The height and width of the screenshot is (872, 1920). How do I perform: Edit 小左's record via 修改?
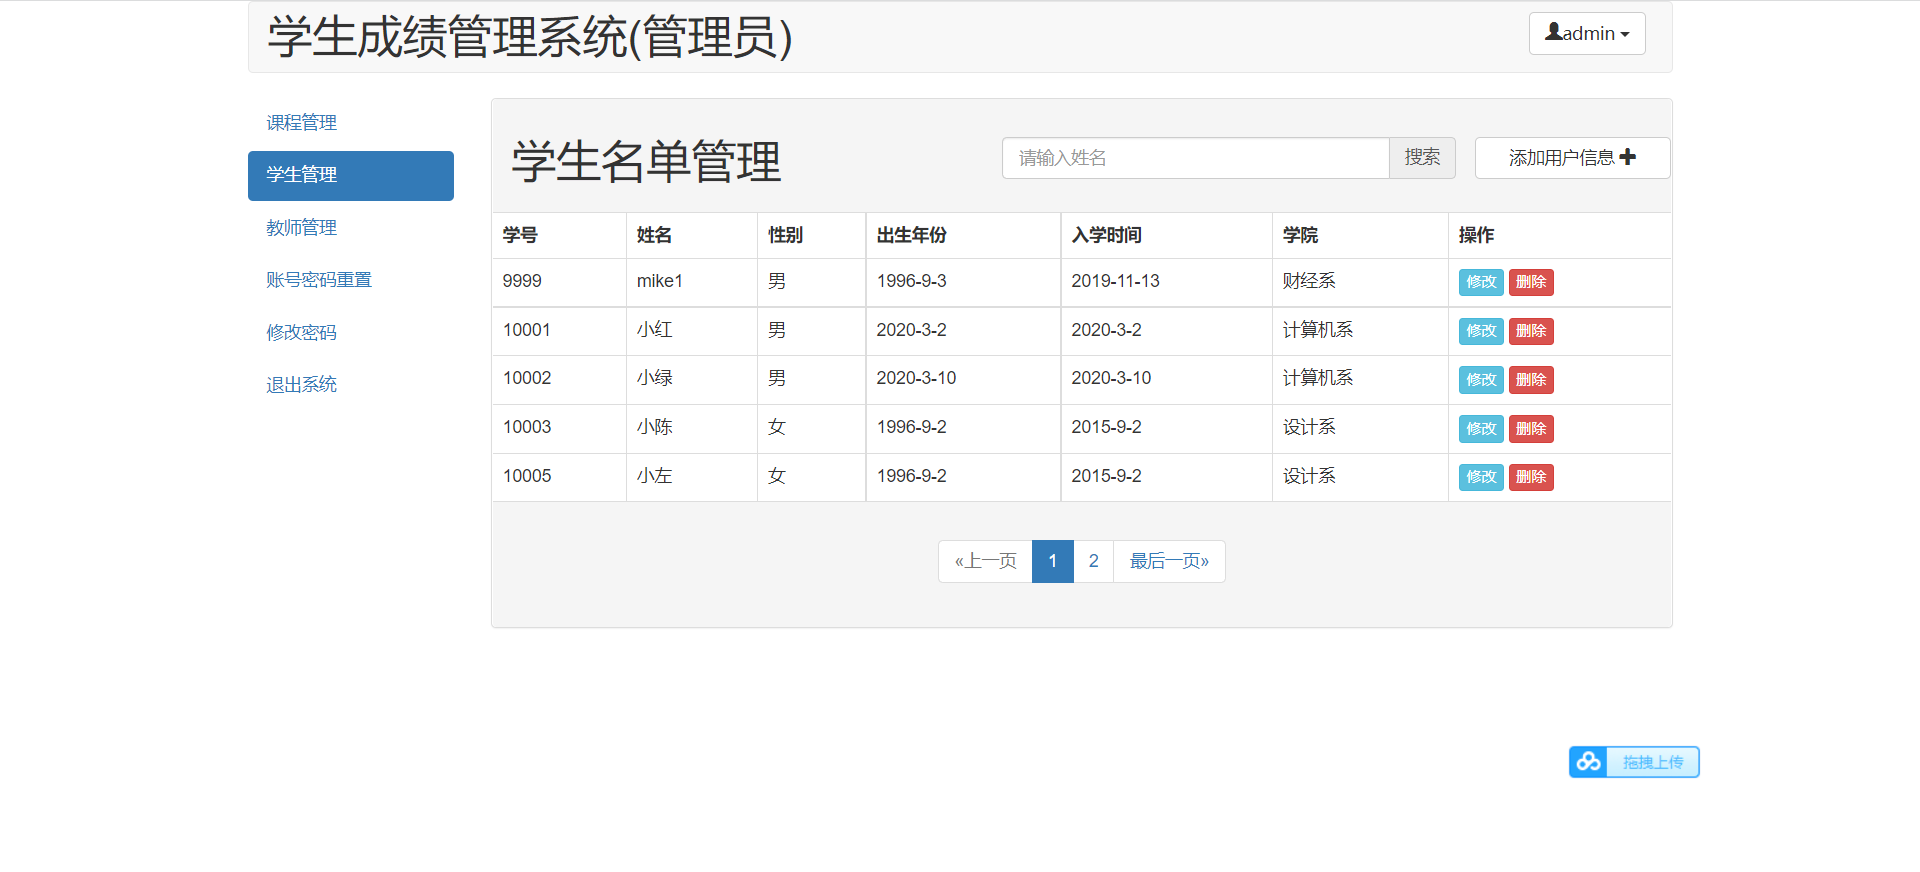[x=1481, y=477]
